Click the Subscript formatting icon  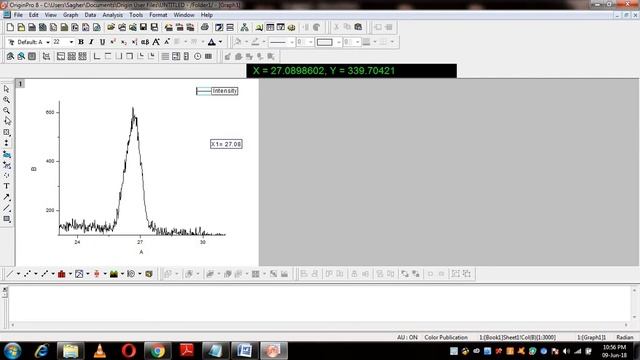tap(124, 42)
